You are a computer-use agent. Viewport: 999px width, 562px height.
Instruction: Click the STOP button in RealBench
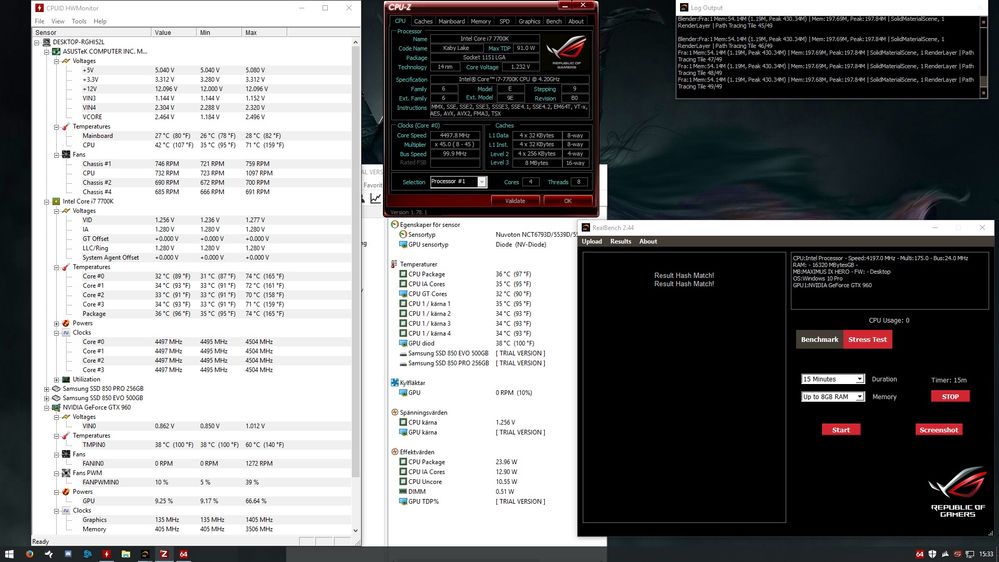pos(950,396)
